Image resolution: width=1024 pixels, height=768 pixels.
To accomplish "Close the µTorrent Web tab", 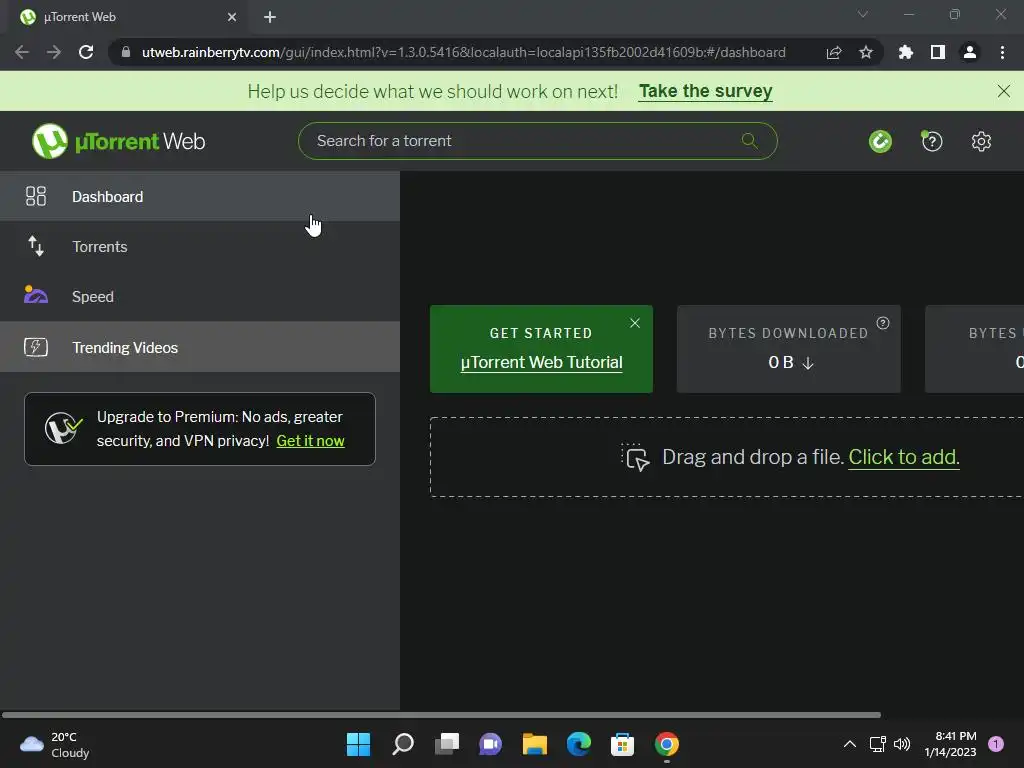I will (x=232, y=17).
